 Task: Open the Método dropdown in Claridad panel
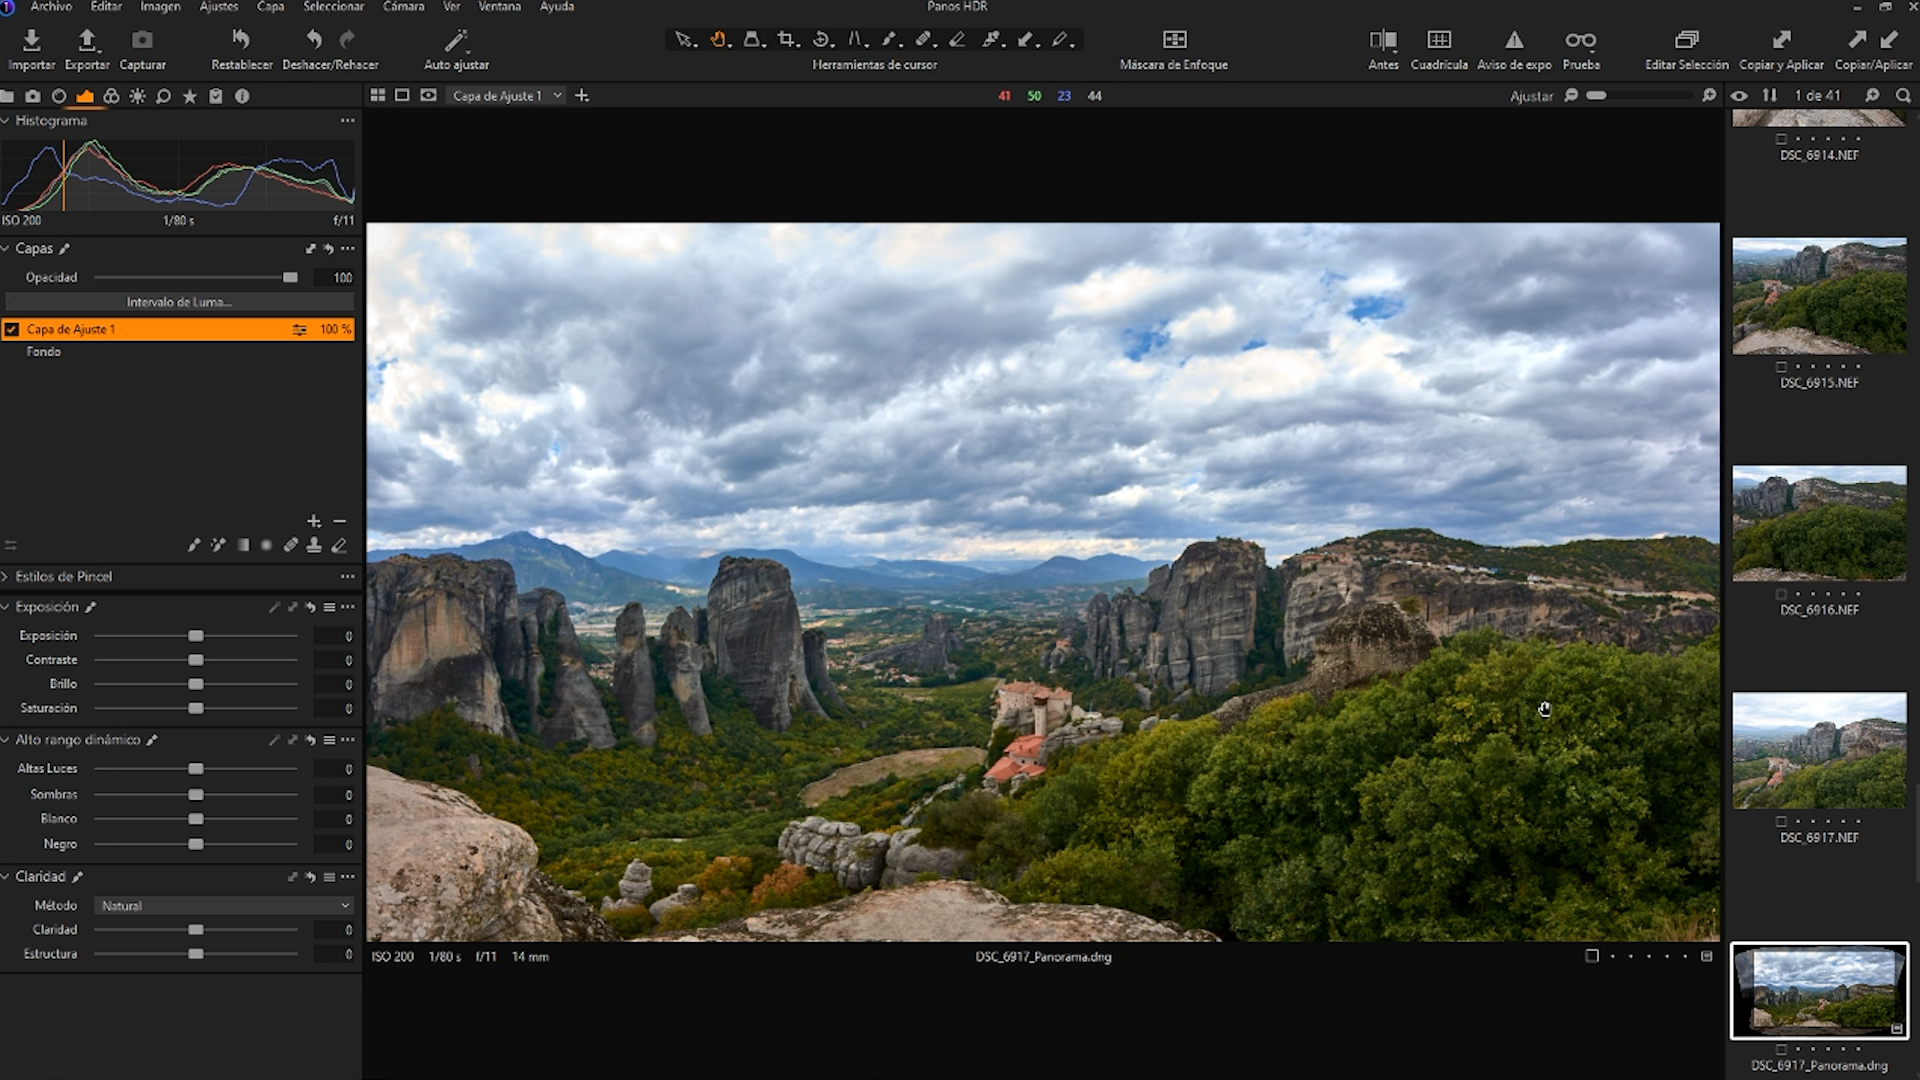pos(222,905)
